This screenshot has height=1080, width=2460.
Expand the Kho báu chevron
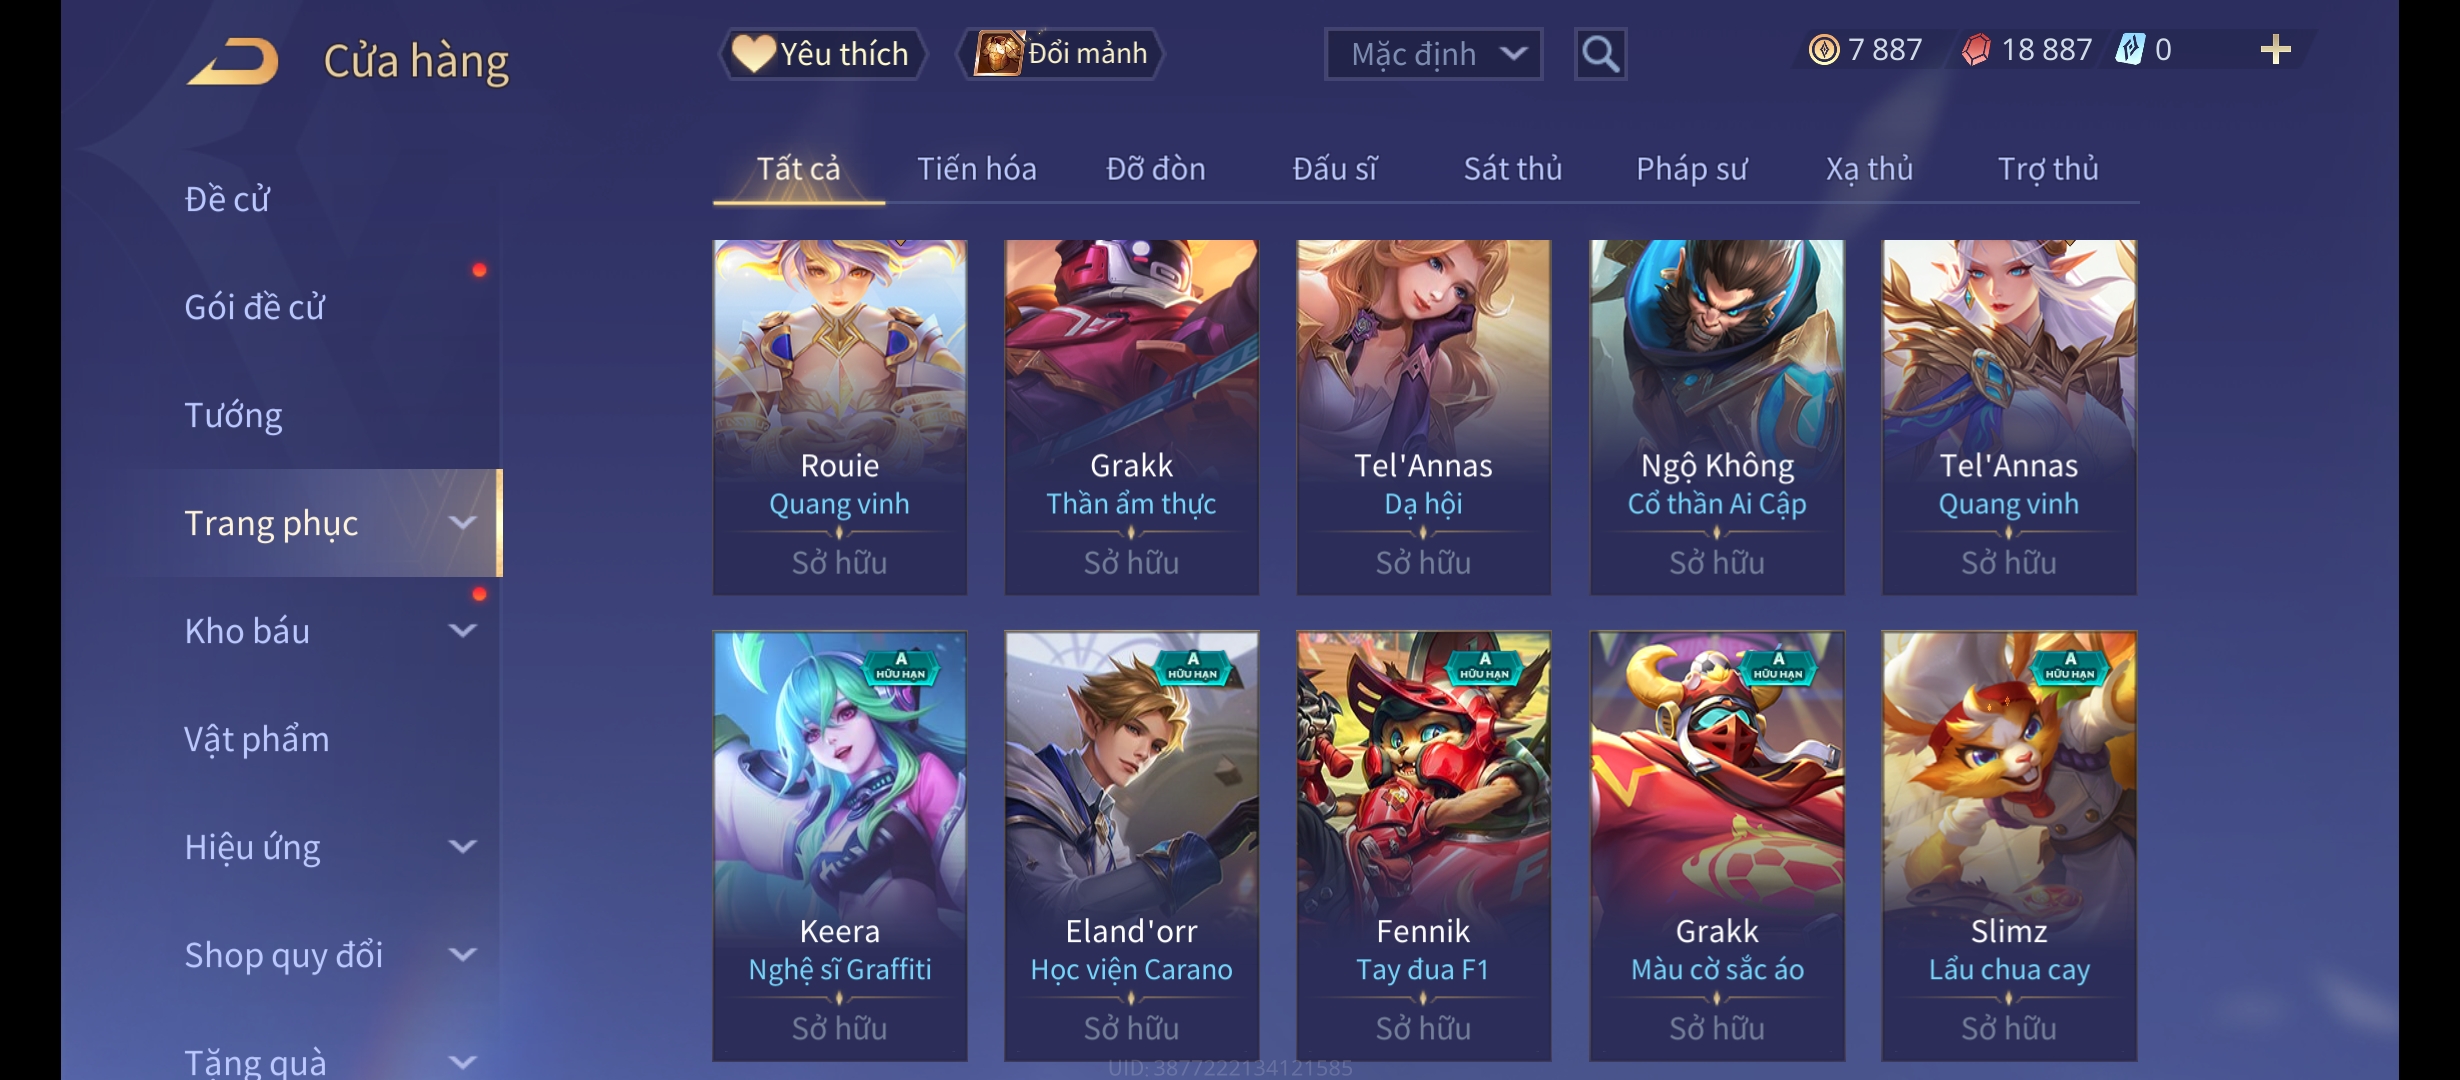[x=463, y=631]
